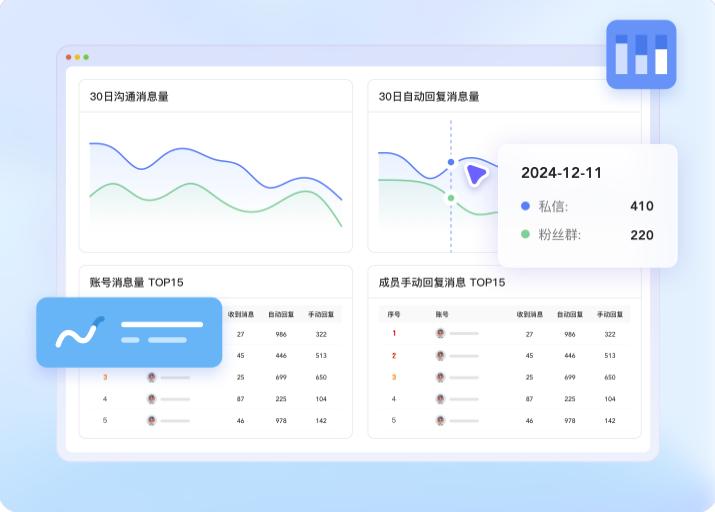Click rank number 2 in 成员手动回复消息 table
Screen dimensions: 715x512
click(394, 356)
